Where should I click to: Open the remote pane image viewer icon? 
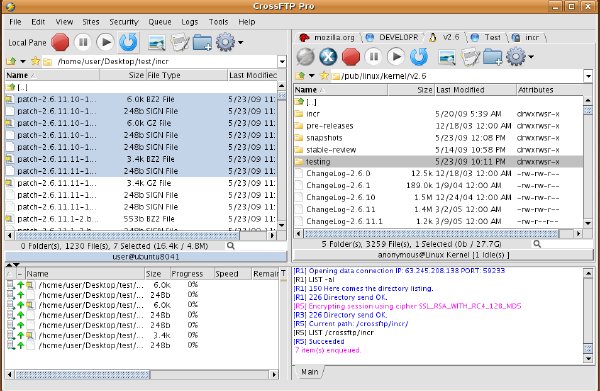[447, 57]
